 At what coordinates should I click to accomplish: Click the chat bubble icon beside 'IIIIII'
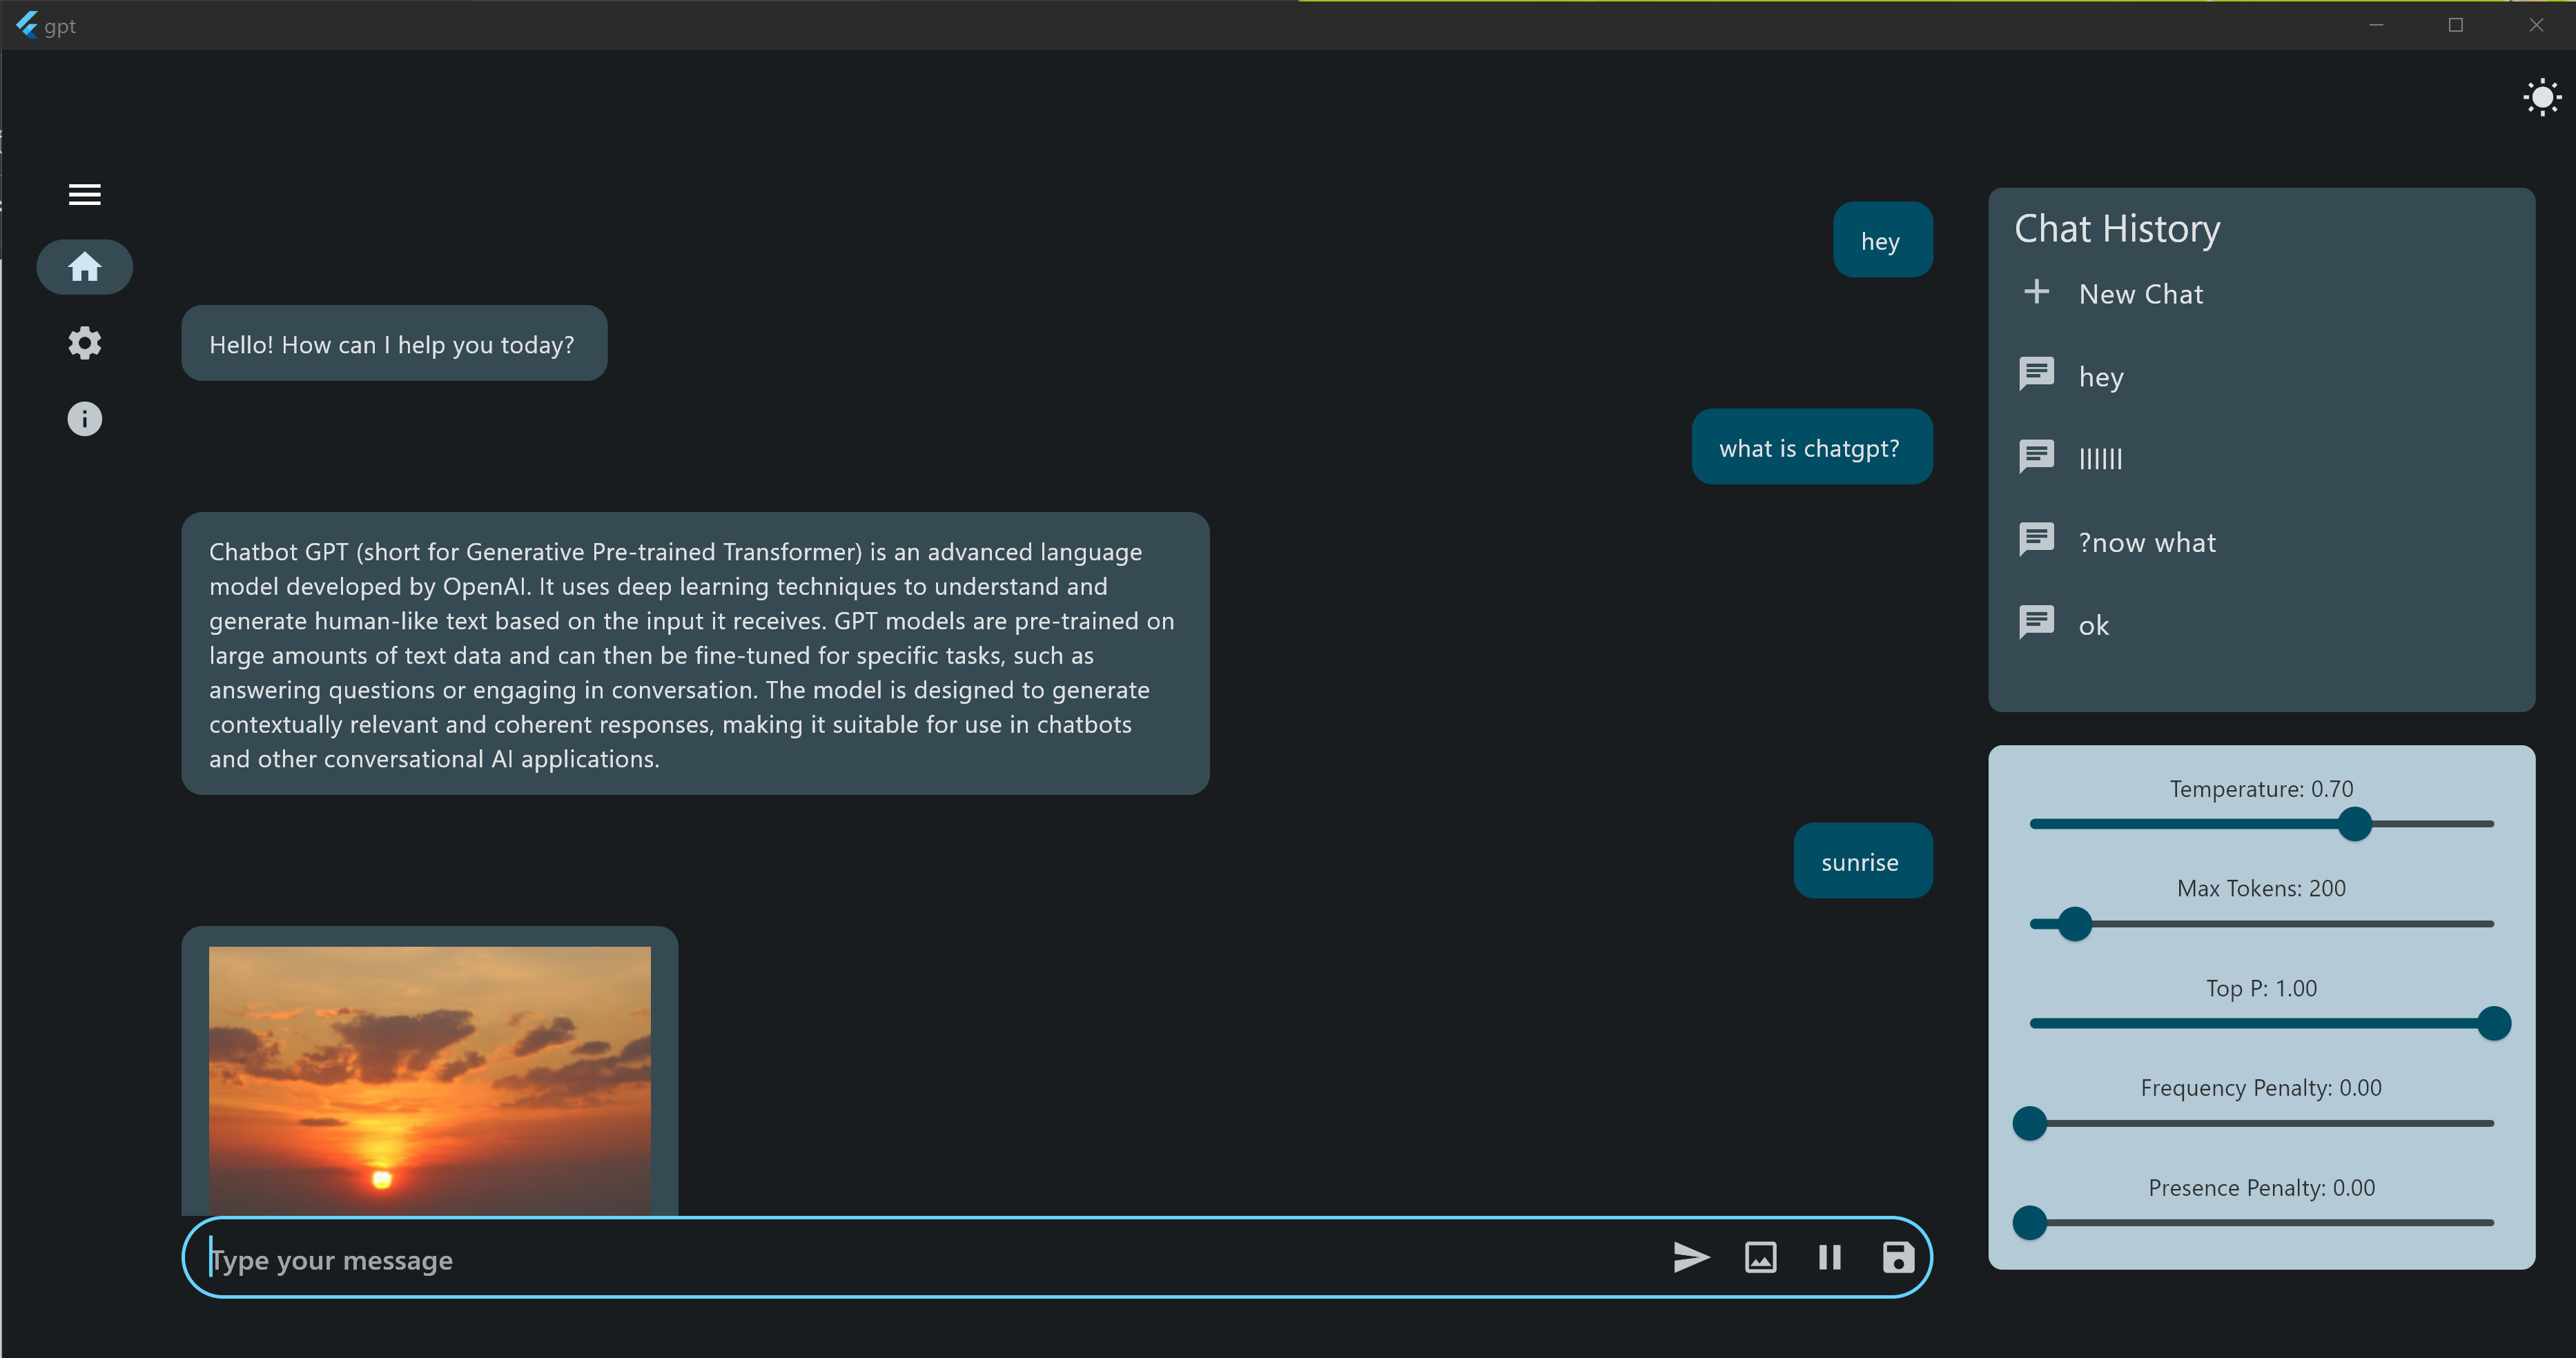click(x=2037, y=457)
